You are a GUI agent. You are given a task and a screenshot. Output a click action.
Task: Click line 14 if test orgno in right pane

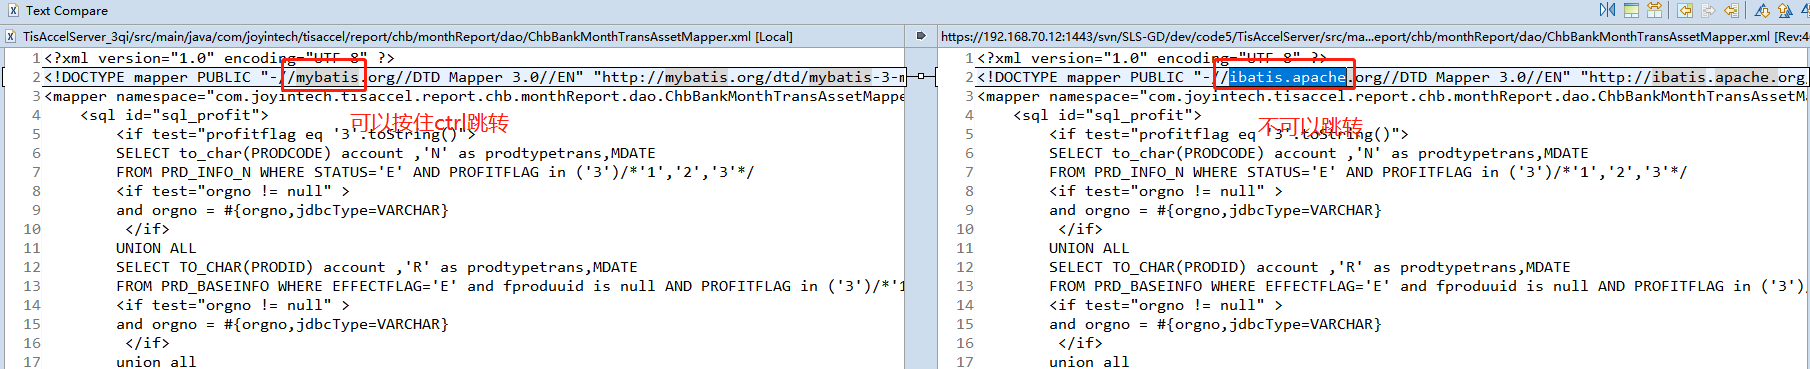coord(1166,305)
